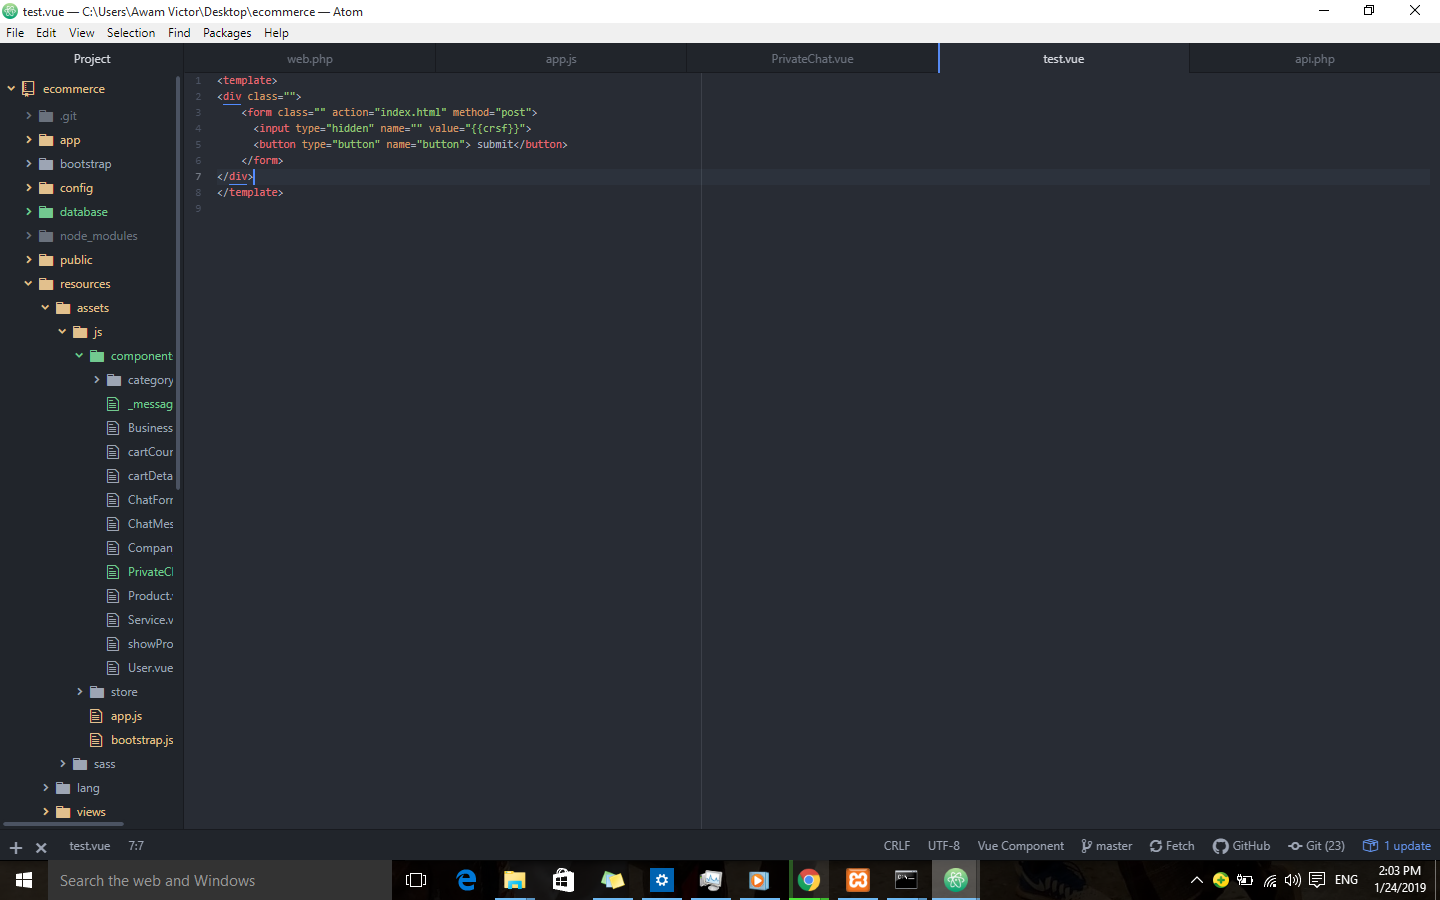The image size is (1440, 900).
Task: Expand the public folder chevron
Action: [x=29, y=260]
